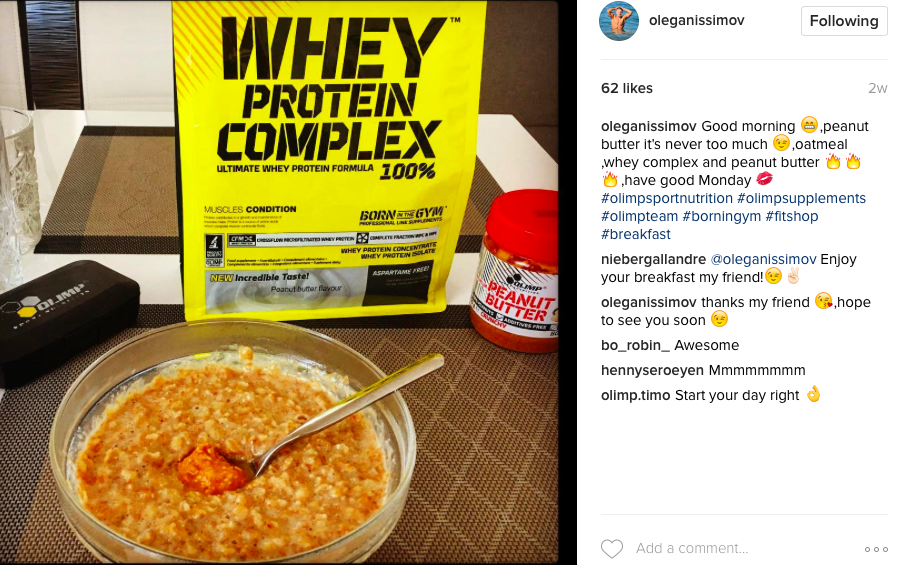The image size is (908, 565).
Task: Toggle the Following button
Action: point(844,21)
